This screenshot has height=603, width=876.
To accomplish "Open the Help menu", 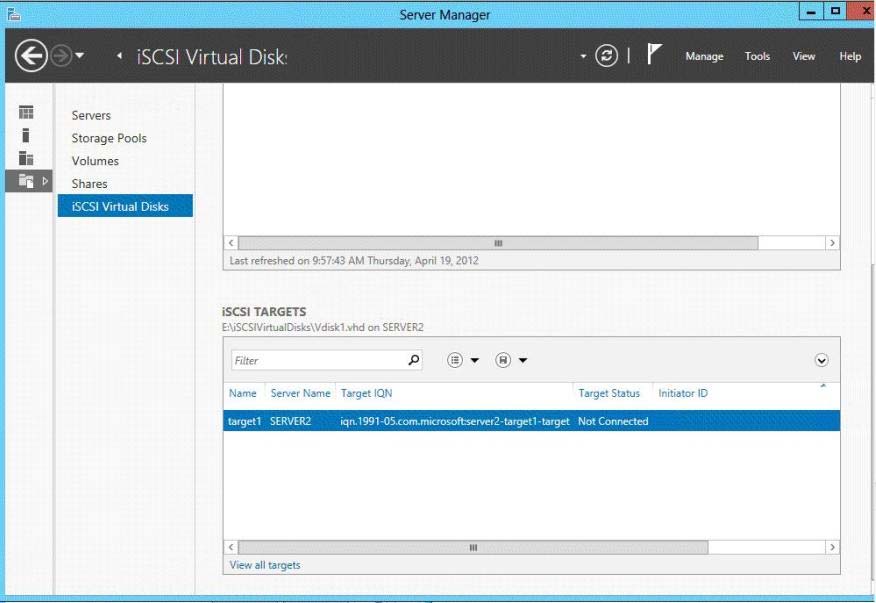I will (850, 56).
